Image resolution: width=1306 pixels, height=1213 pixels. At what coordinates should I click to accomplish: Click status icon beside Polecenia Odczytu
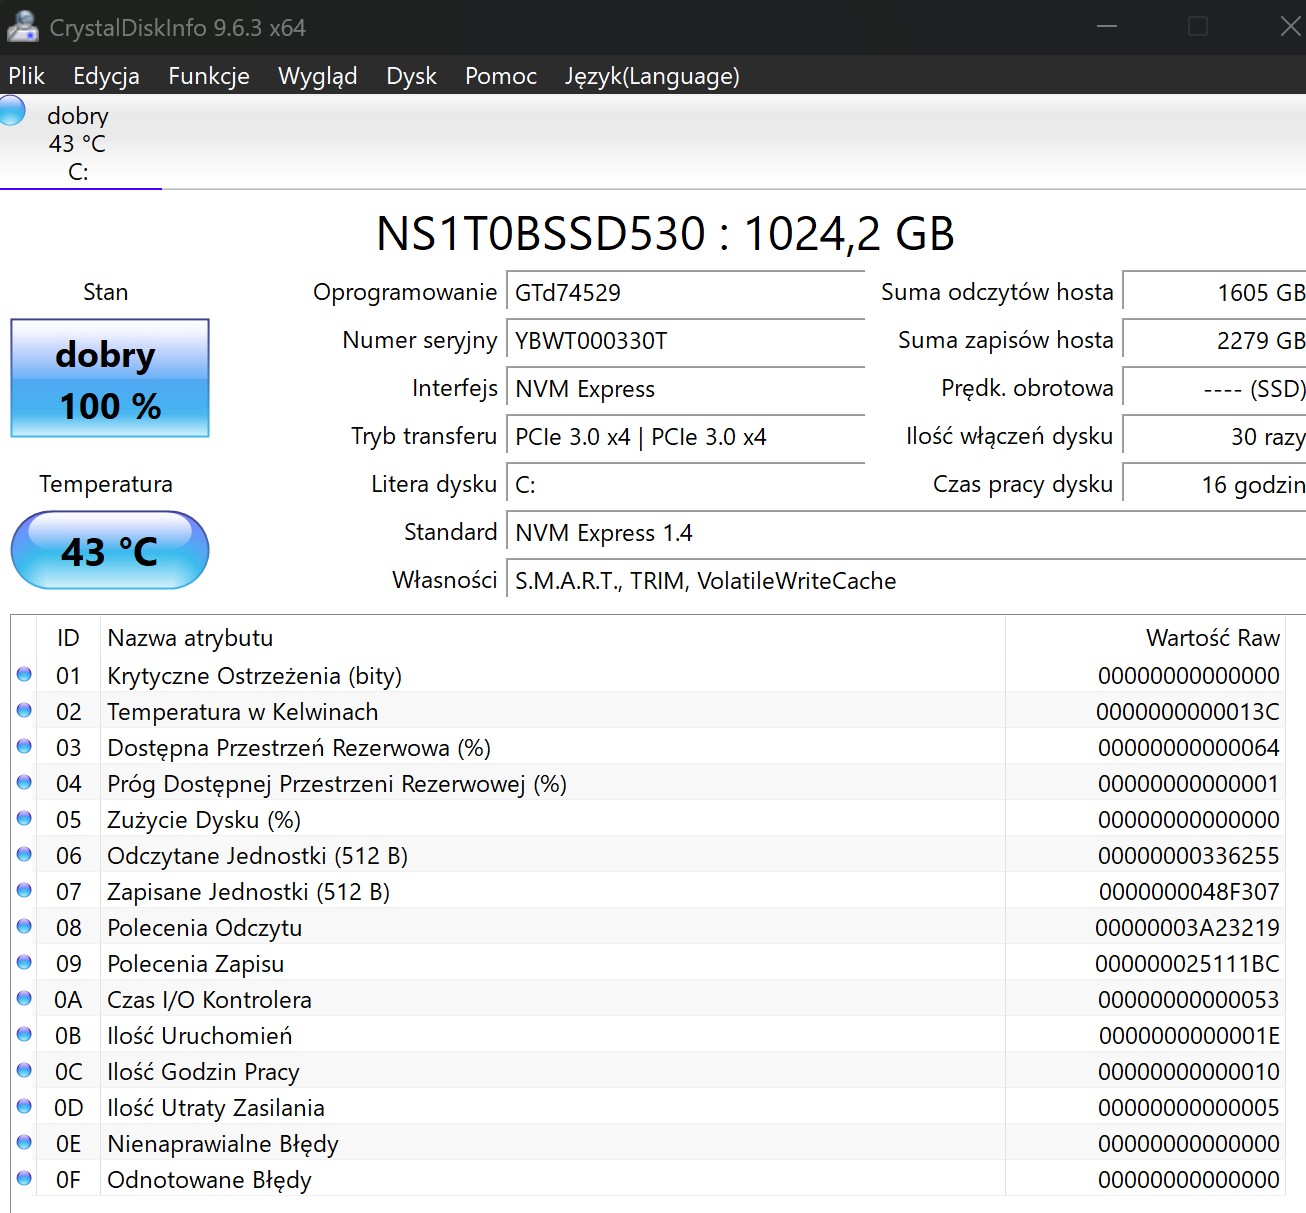24,927
